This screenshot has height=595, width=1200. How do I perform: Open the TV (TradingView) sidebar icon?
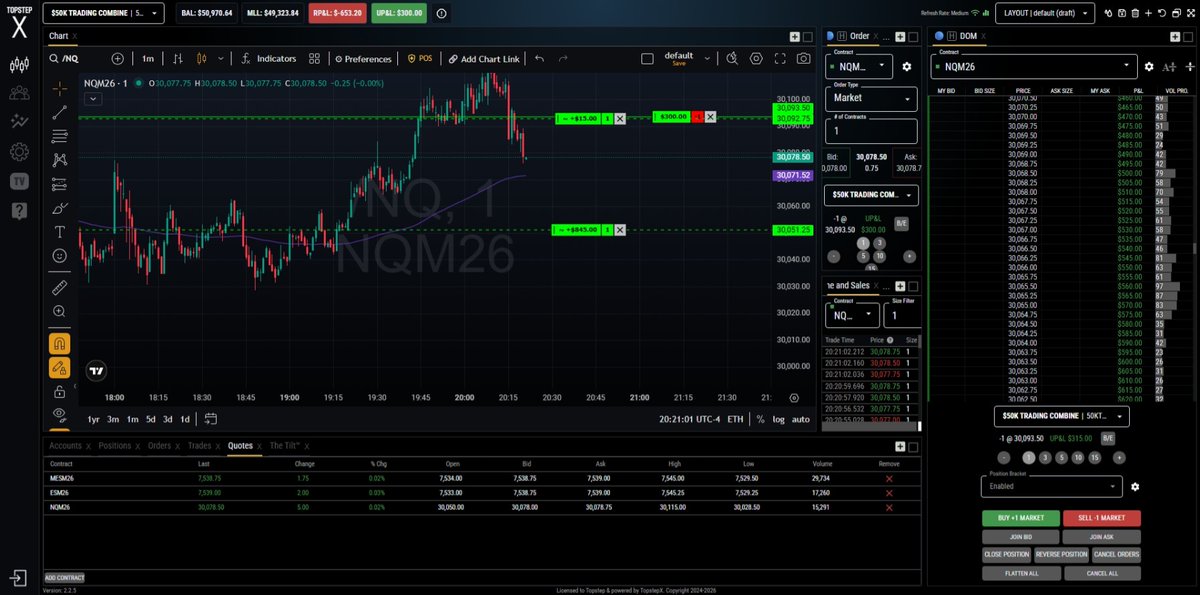(x=18, y=181)
